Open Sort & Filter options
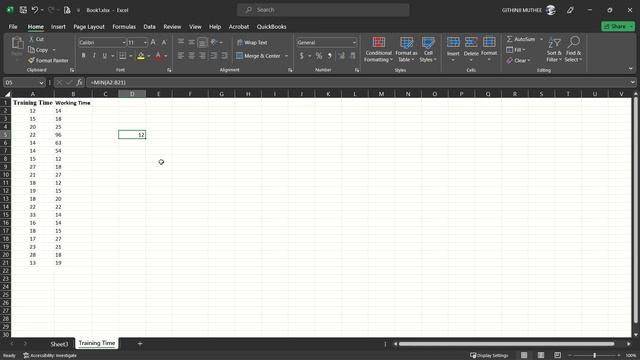This screenshot has width=640, height=360. [x=554, y=49]
